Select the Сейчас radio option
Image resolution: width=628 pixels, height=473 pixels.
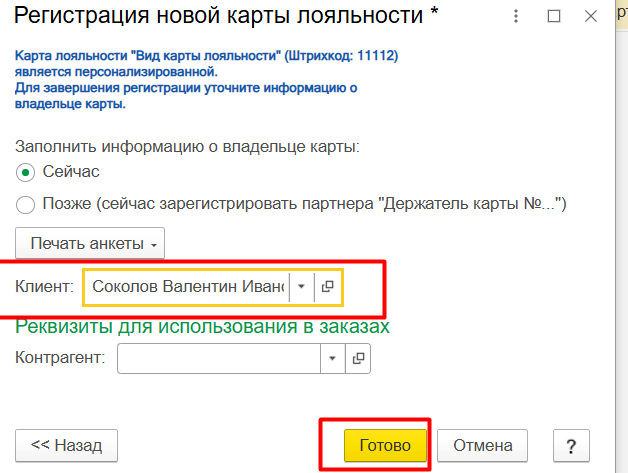(x=26, y=172)
